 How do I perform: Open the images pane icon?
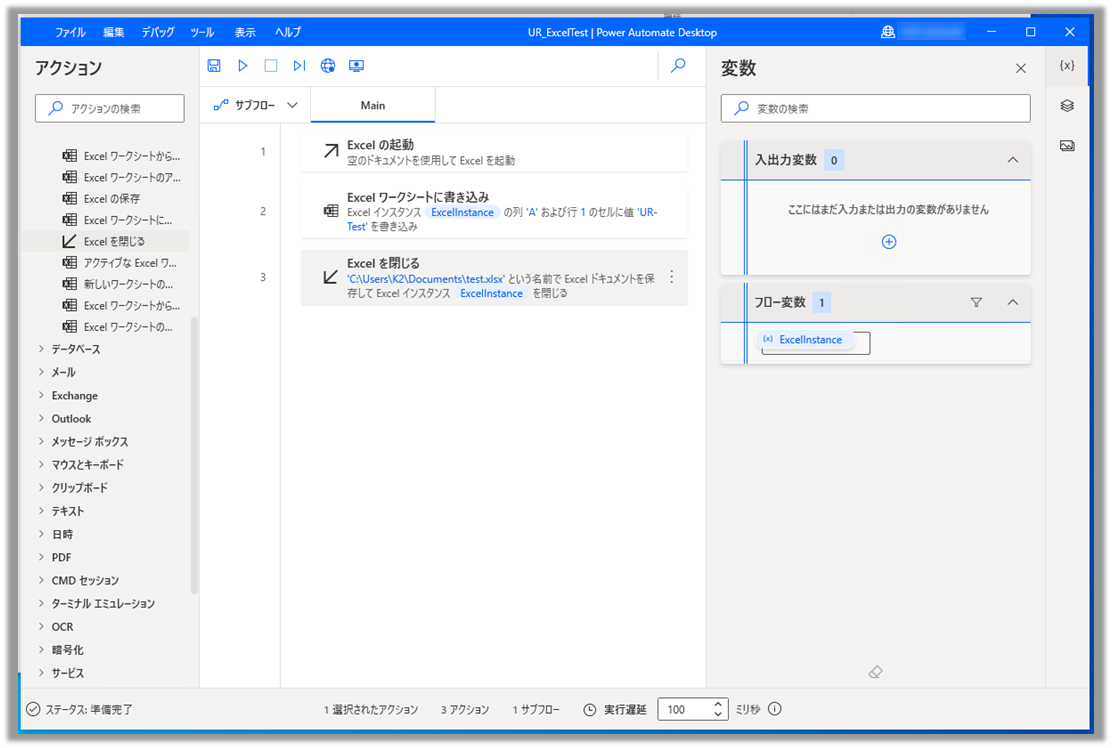coord(1067,145)
